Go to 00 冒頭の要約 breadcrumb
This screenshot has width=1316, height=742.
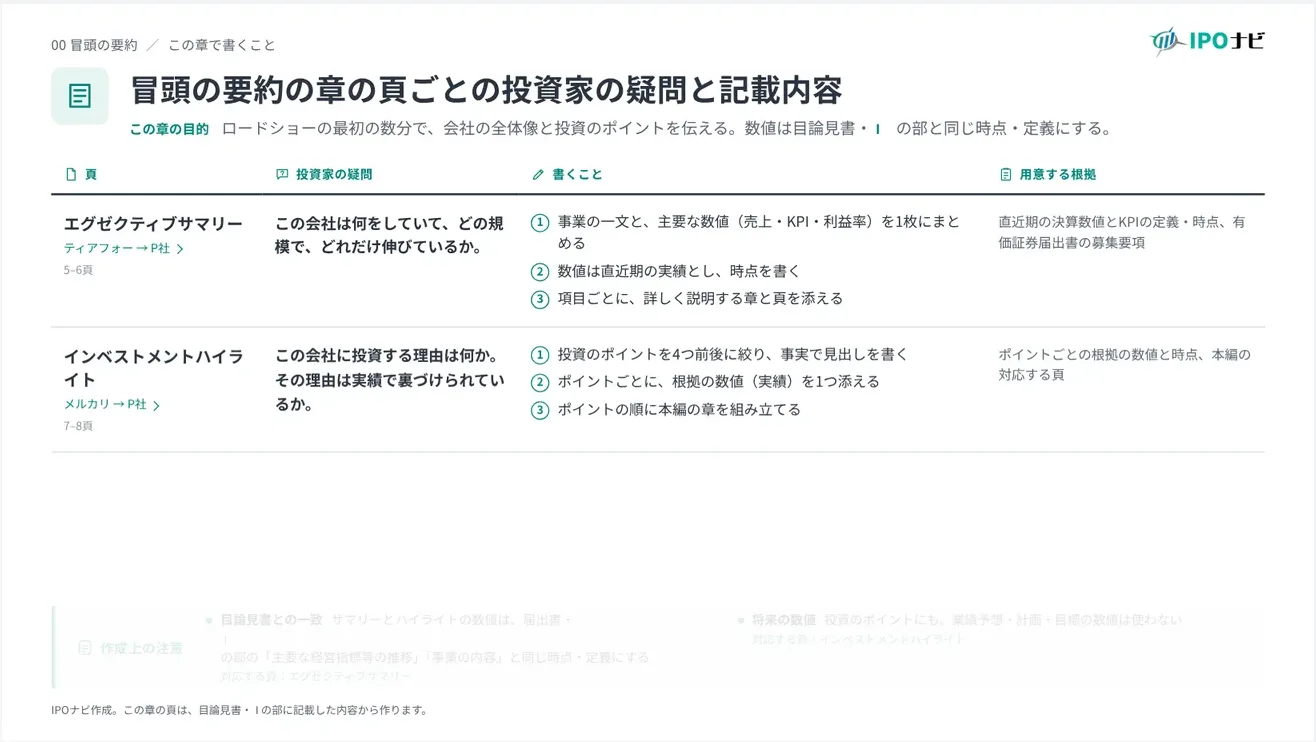(x=94, y=45)
